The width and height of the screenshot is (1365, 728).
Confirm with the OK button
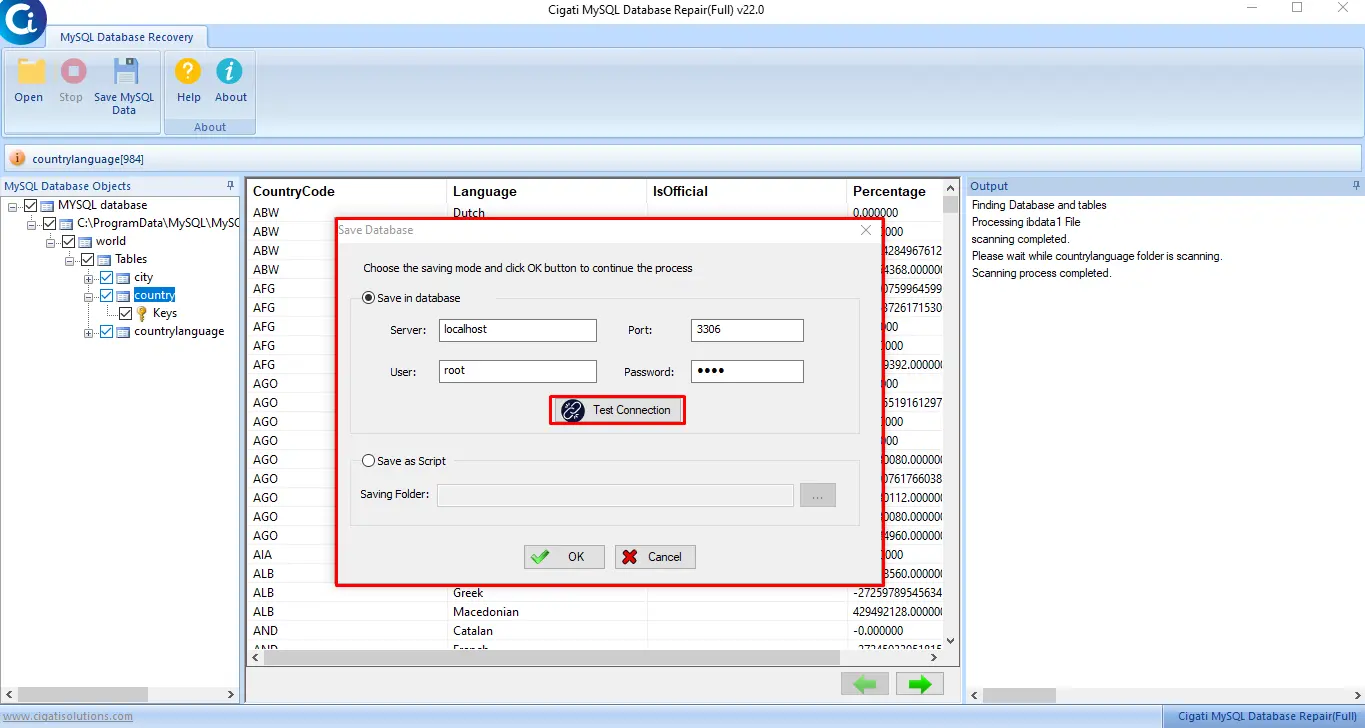(564, 557)
